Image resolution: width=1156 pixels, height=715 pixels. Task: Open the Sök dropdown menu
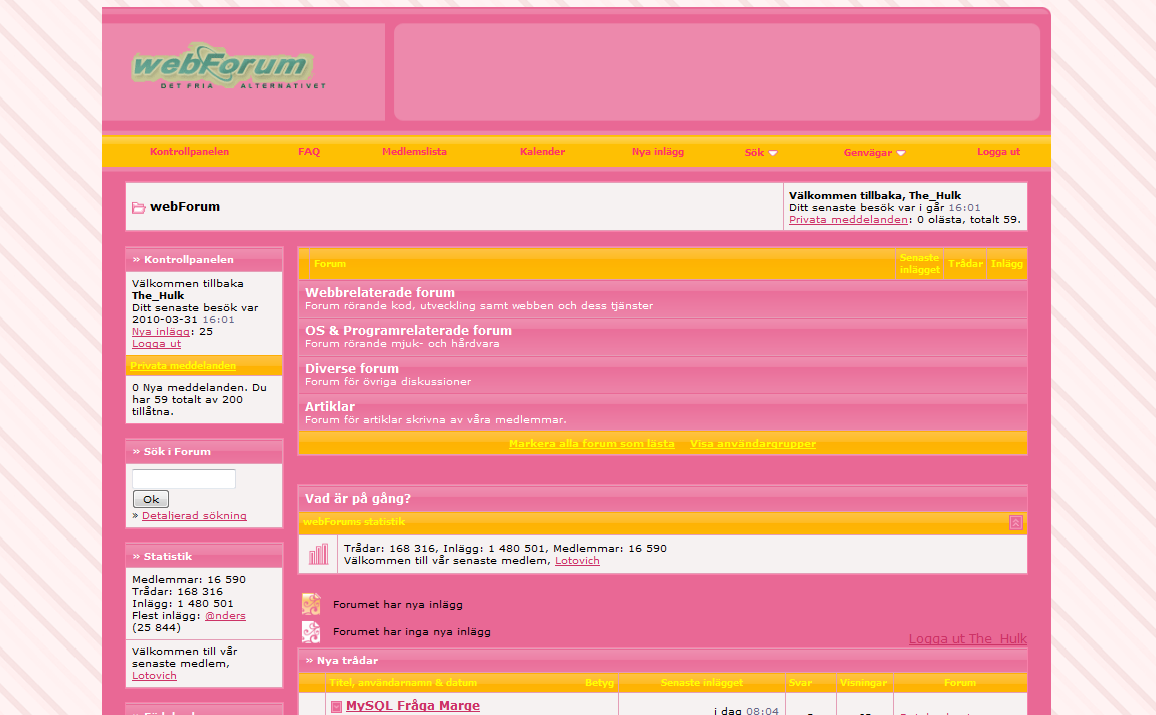point(761,153)
